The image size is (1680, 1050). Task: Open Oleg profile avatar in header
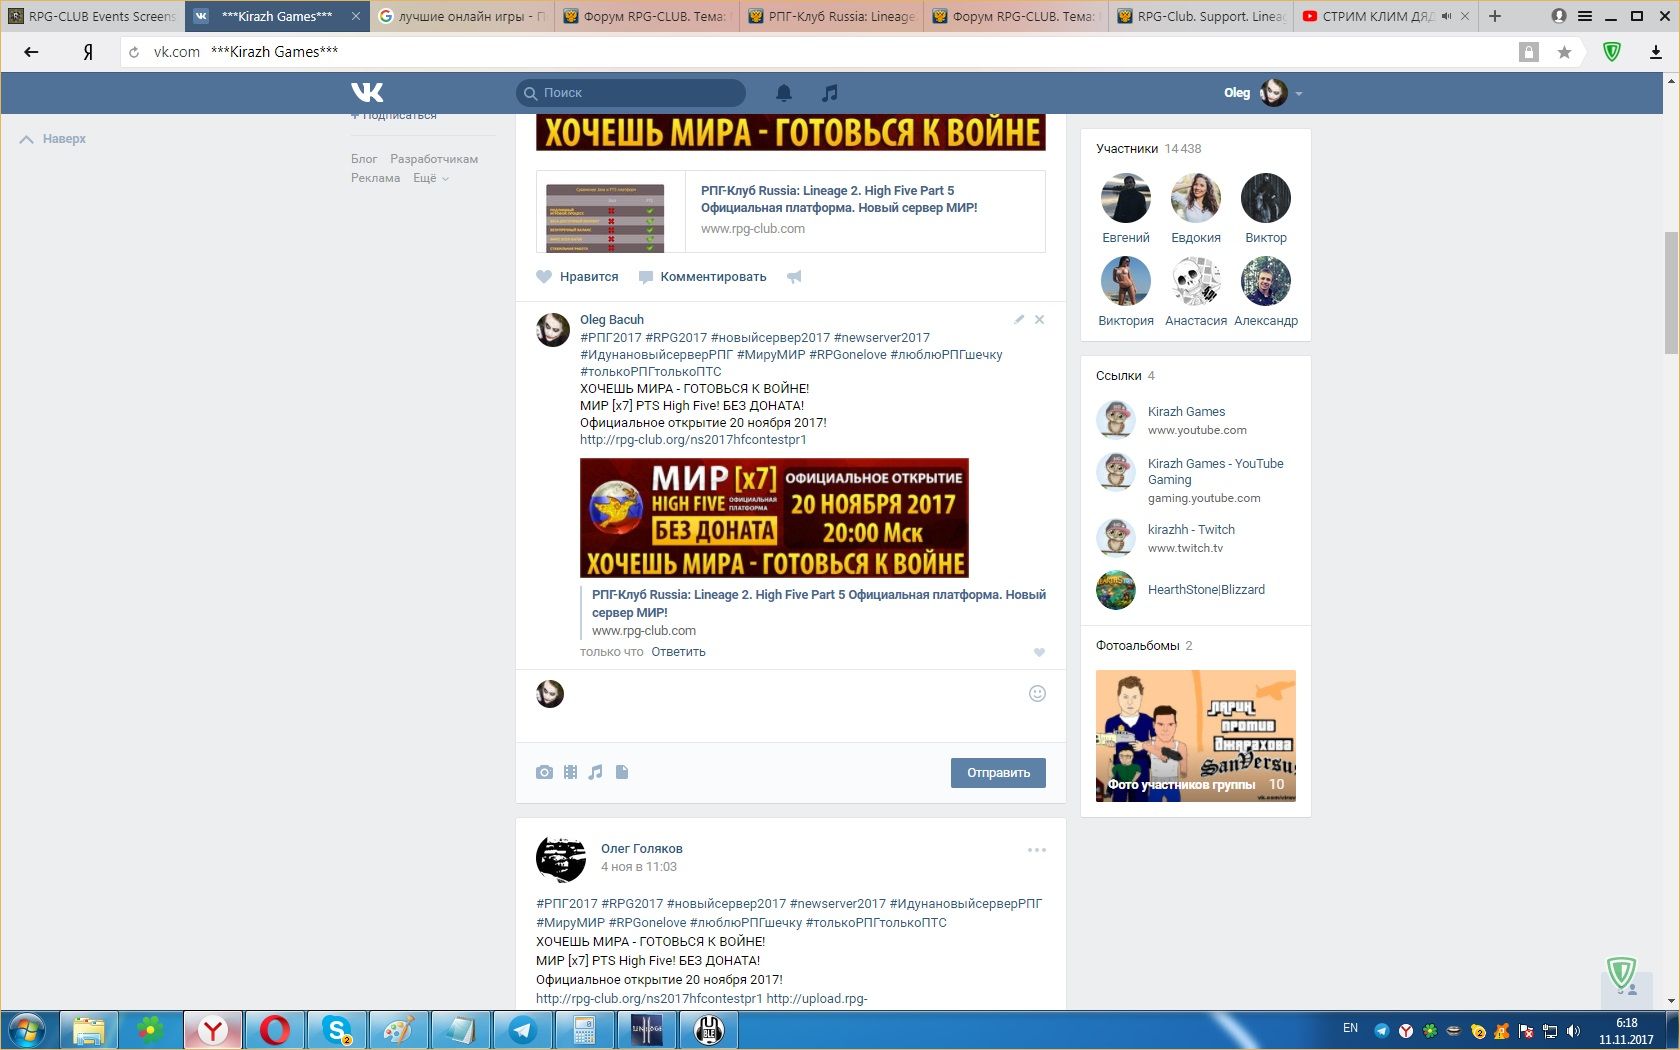(x=1273, y=93)
